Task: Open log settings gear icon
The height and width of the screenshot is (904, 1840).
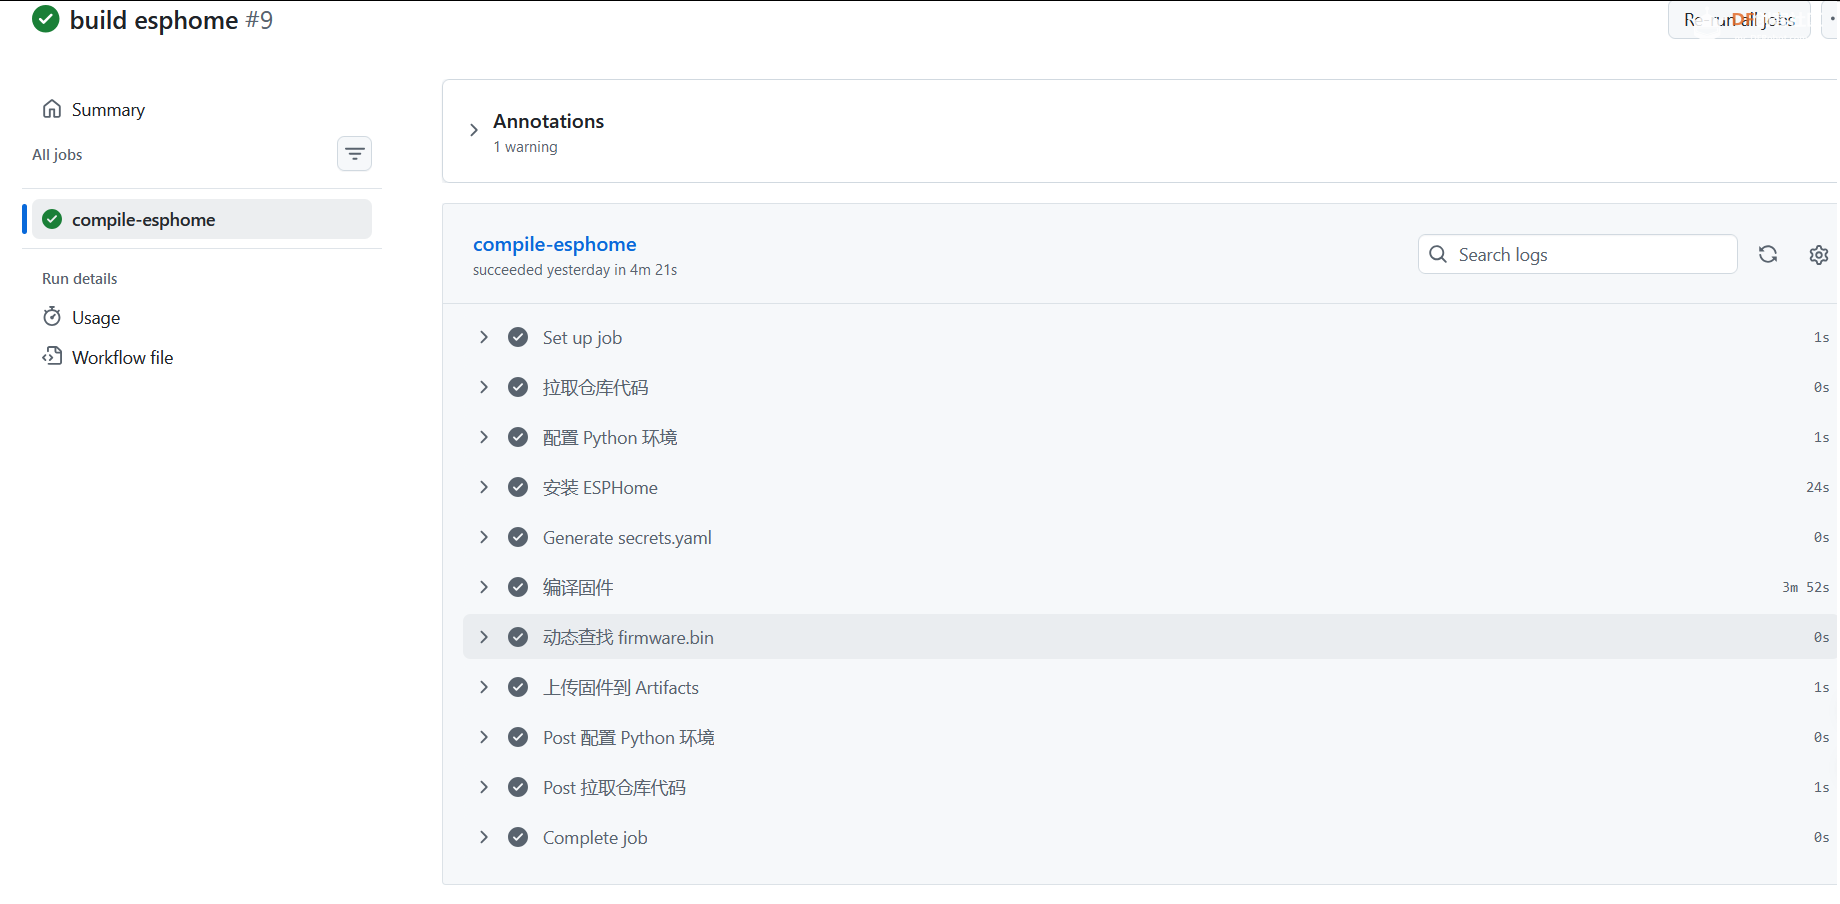Action: pos(1819,255)
